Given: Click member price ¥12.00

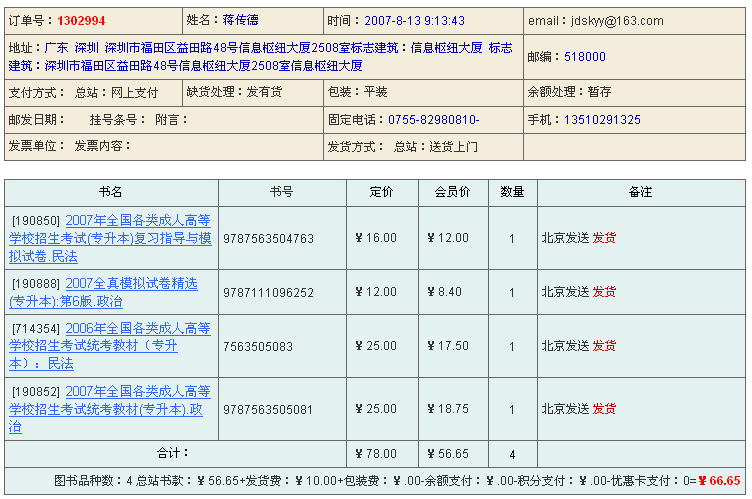Looking at the screenshot, I should [448, 238].
